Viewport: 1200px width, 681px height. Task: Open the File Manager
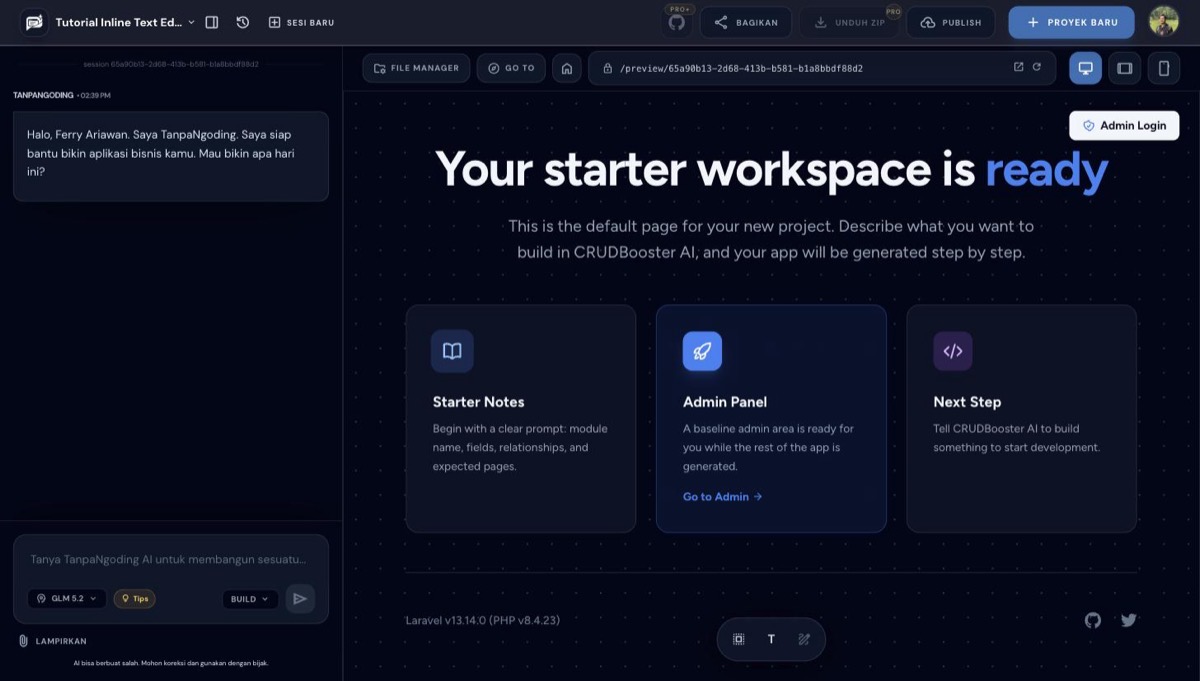pos(416,68)
